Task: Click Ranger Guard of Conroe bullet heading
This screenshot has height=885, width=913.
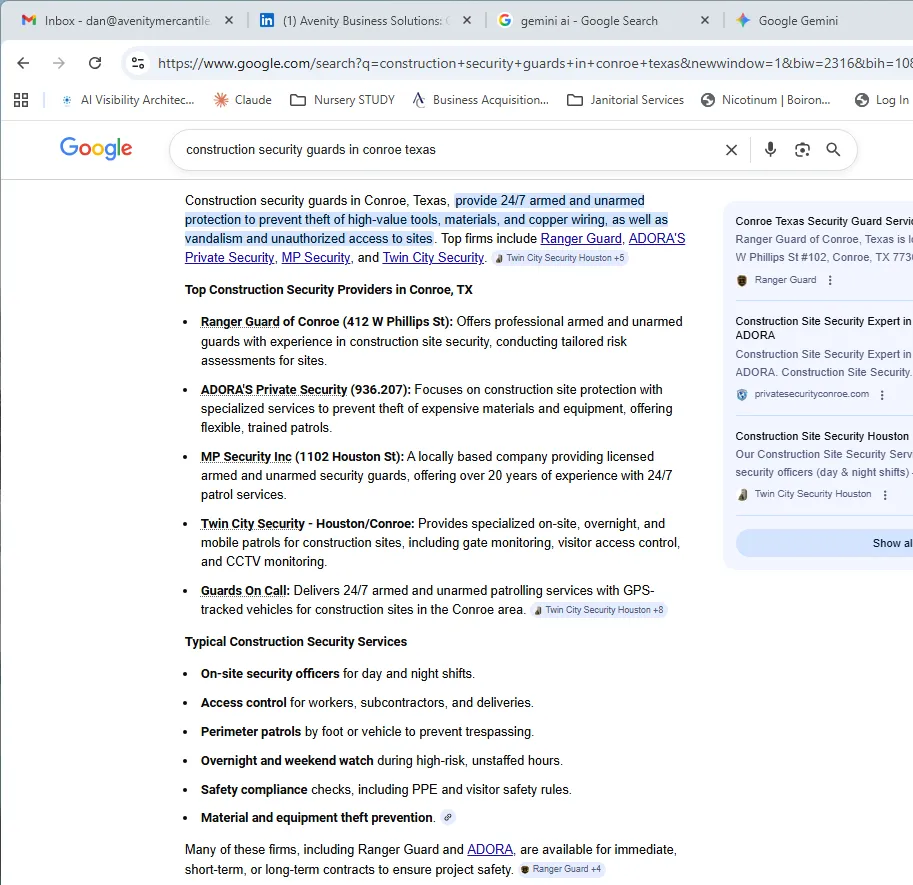Action: (327, 322)
